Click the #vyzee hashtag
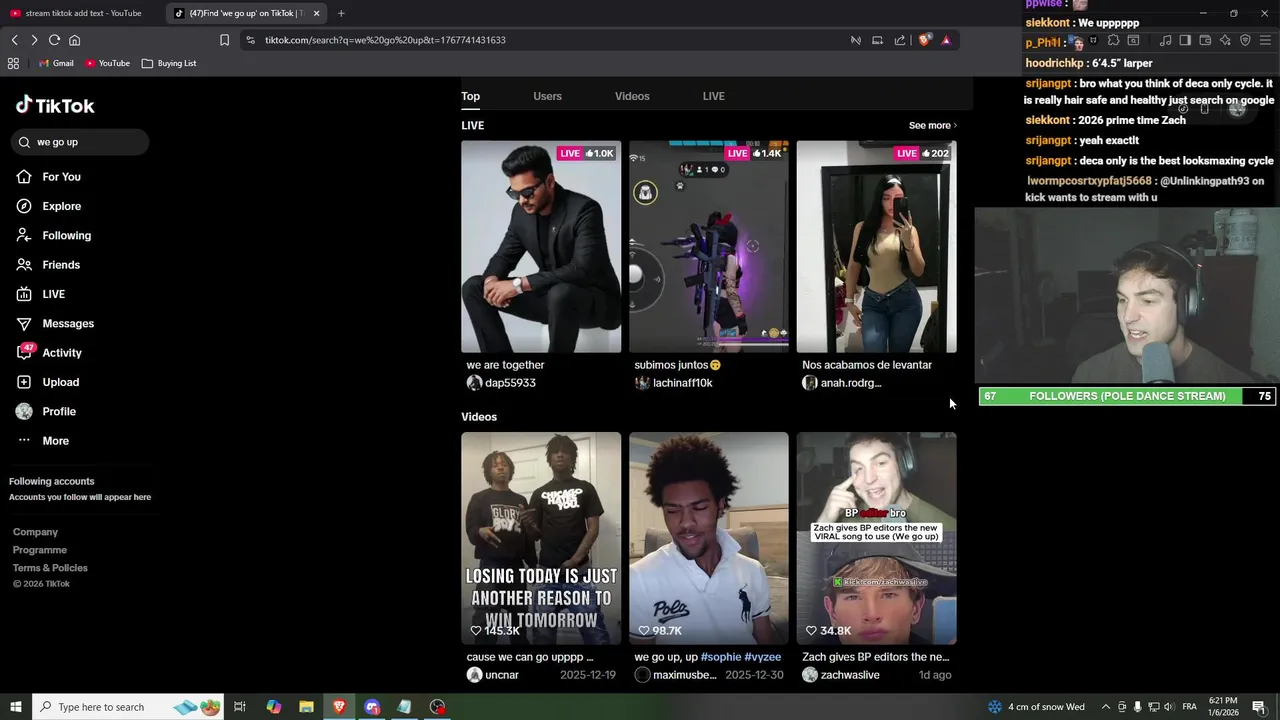 (x=762, y=657)
